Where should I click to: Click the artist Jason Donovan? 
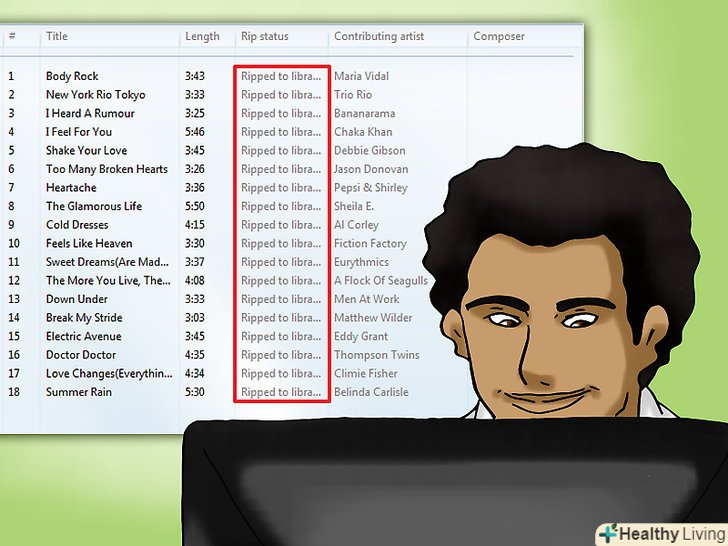(371, 169)
